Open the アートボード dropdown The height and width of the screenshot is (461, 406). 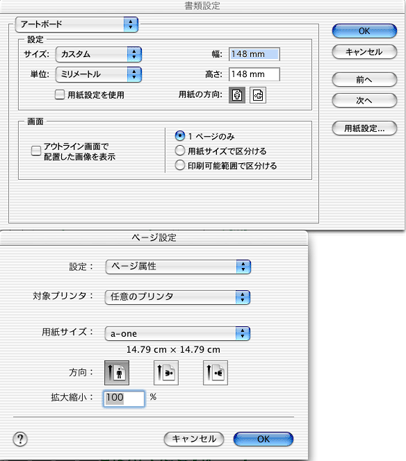[x=77, y=24]
